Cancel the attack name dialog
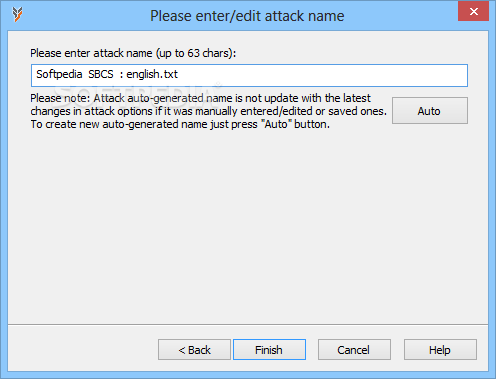Screen dimensions: 496x379 pyautogui.click(x=354, y=350)
